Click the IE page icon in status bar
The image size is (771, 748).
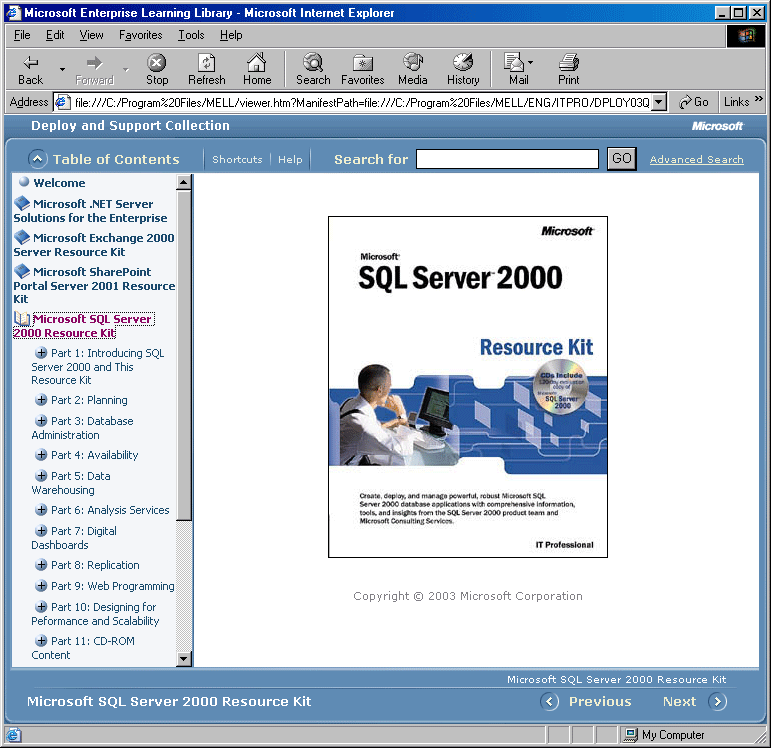[x=13, y=735]
